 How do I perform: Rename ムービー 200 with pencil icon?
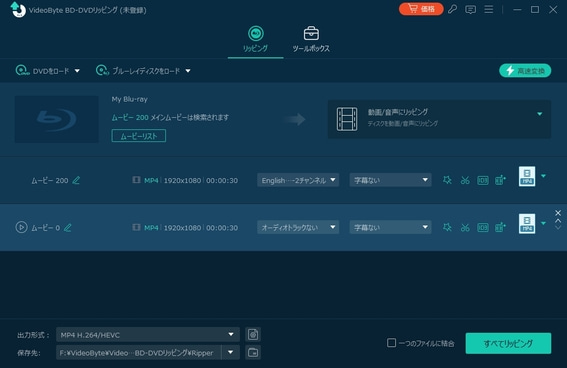76,180
